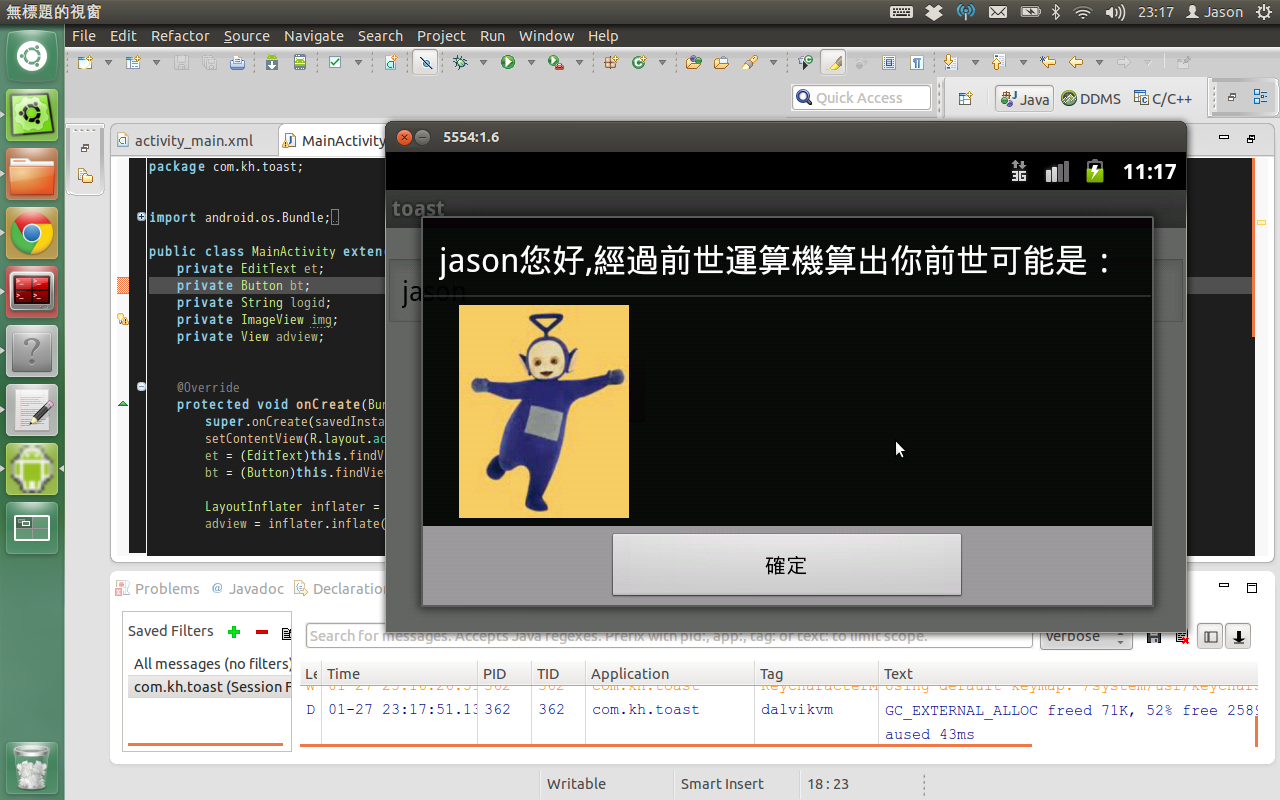Open the Navigate menu
Image resolution: width=1280 pixels, height=800 pixels.
[313, 35]
